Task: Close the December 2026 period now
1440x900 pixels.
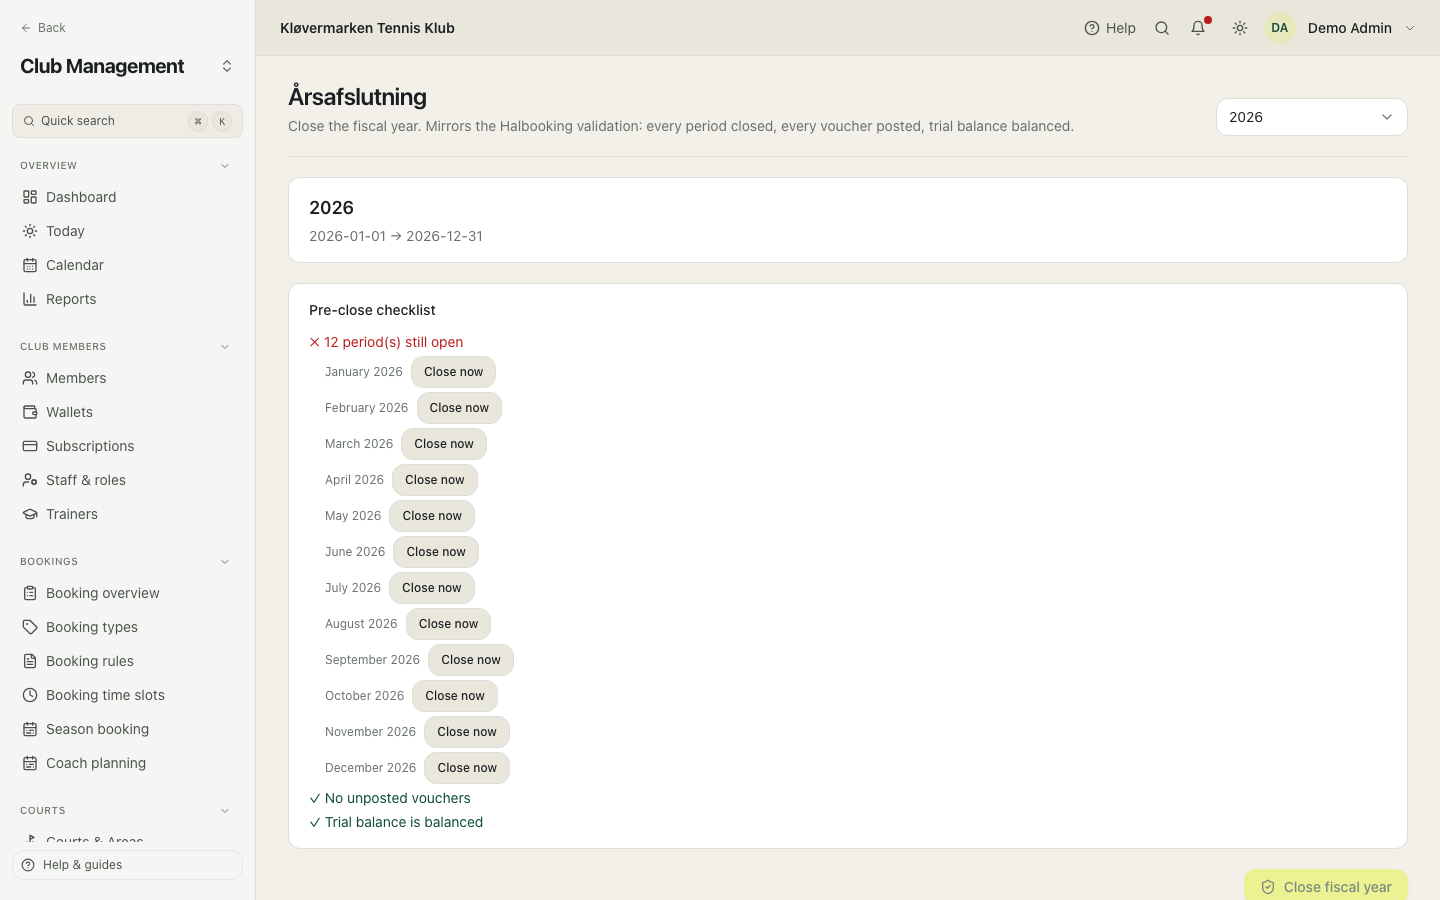Action: coord(467,768)
